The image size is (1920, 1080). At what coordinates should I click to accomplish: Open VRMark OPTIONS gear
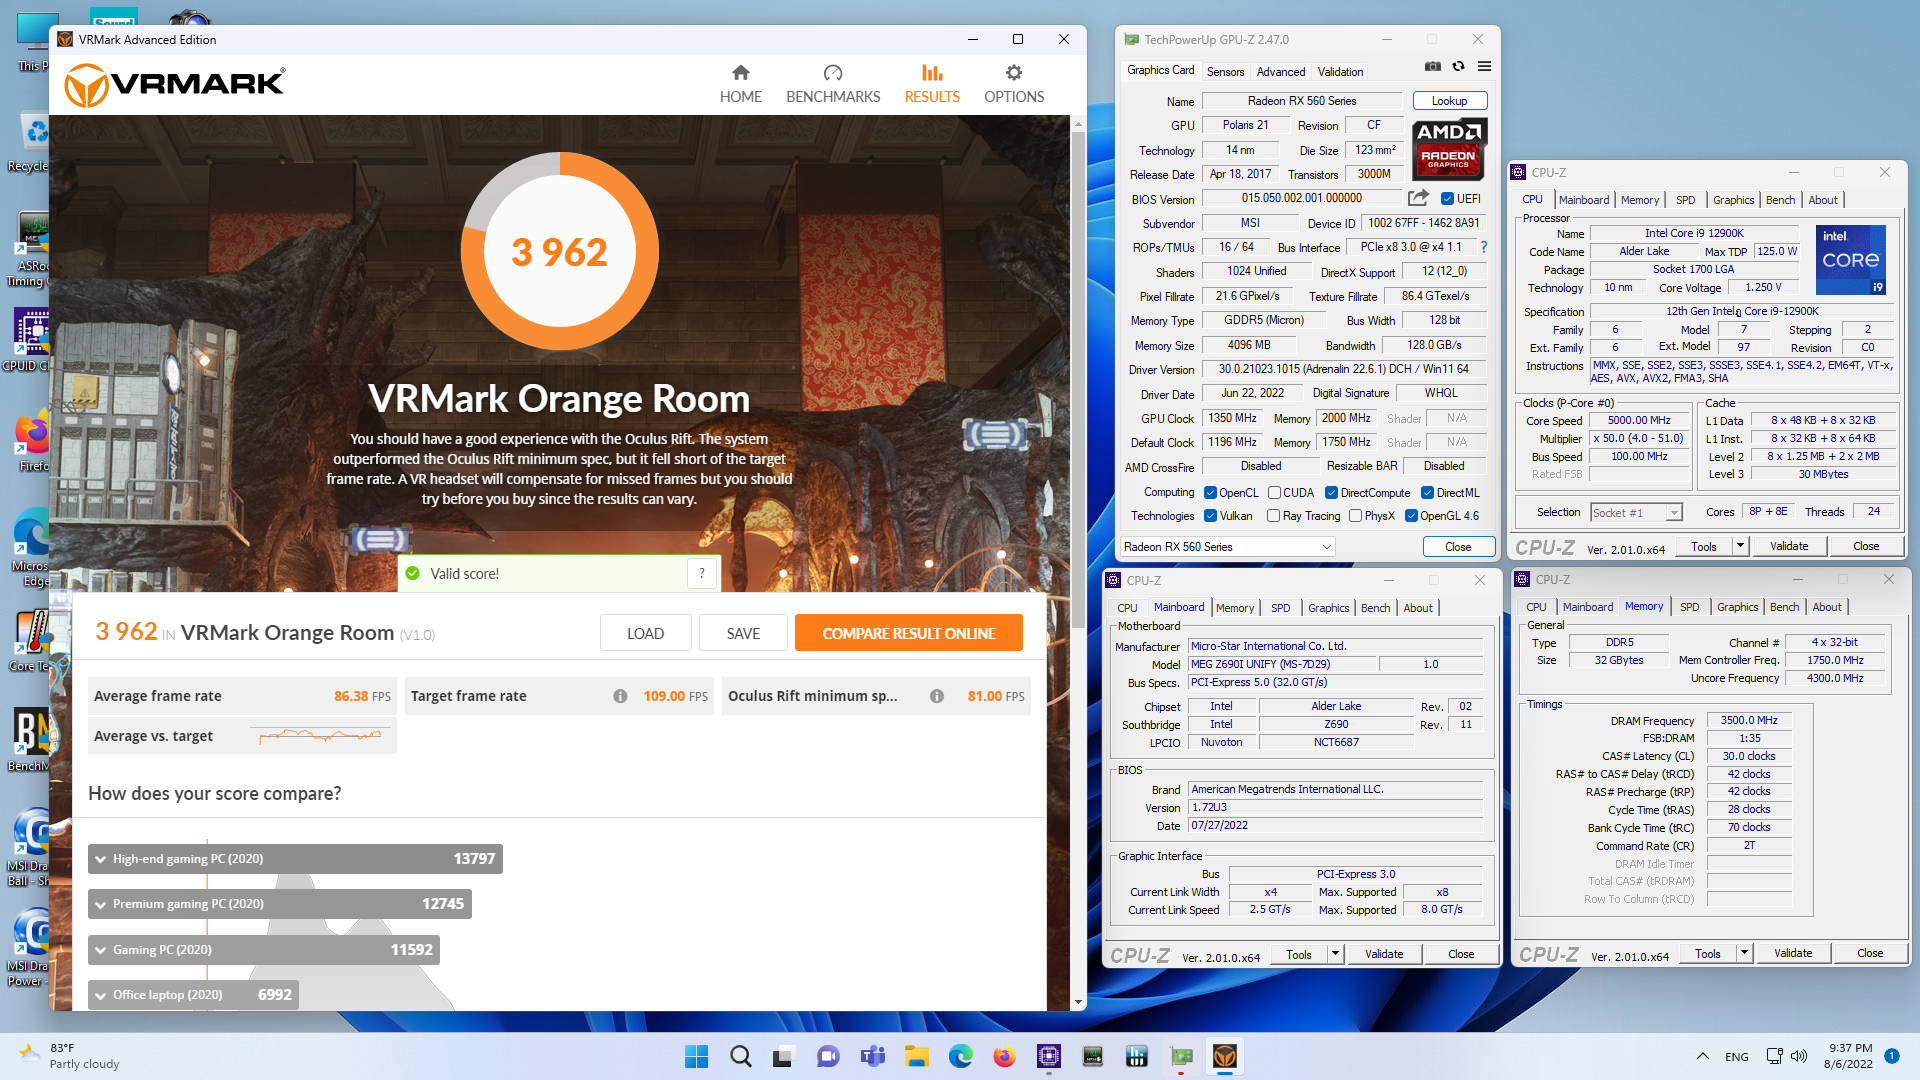(1014, 84)
